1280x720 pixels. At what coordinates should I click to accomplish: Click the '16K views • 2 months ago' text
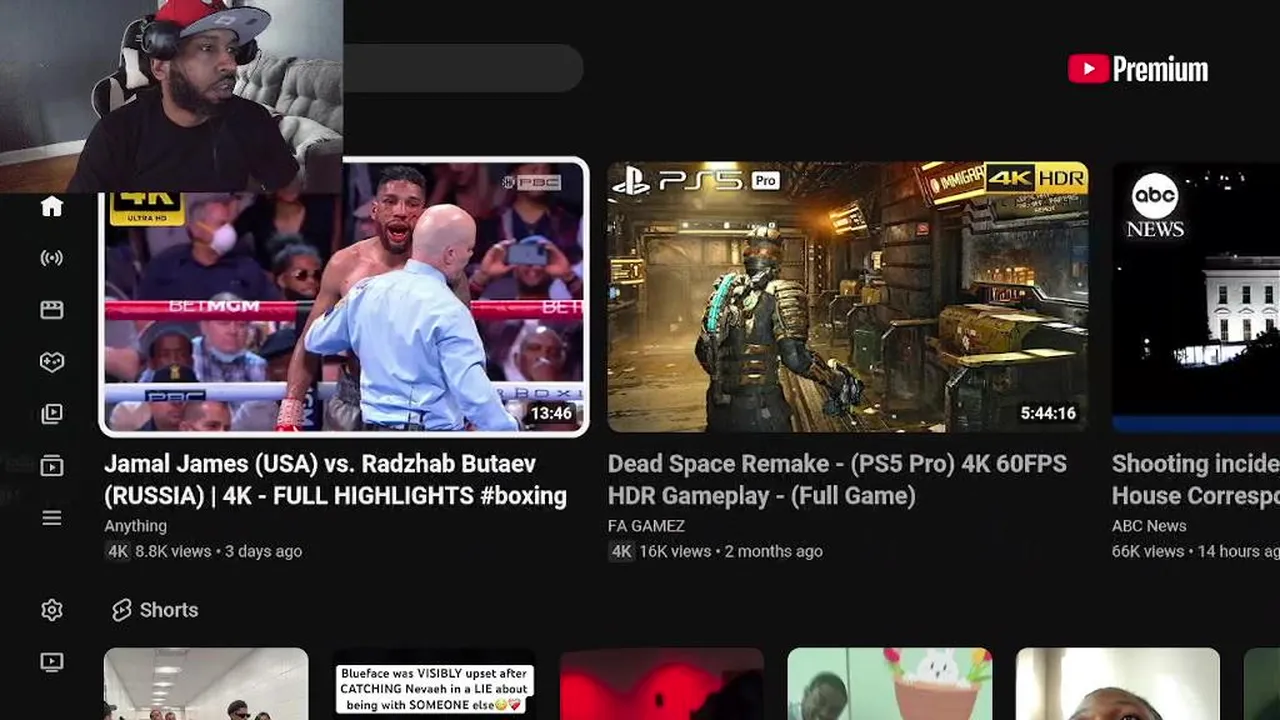731,551
